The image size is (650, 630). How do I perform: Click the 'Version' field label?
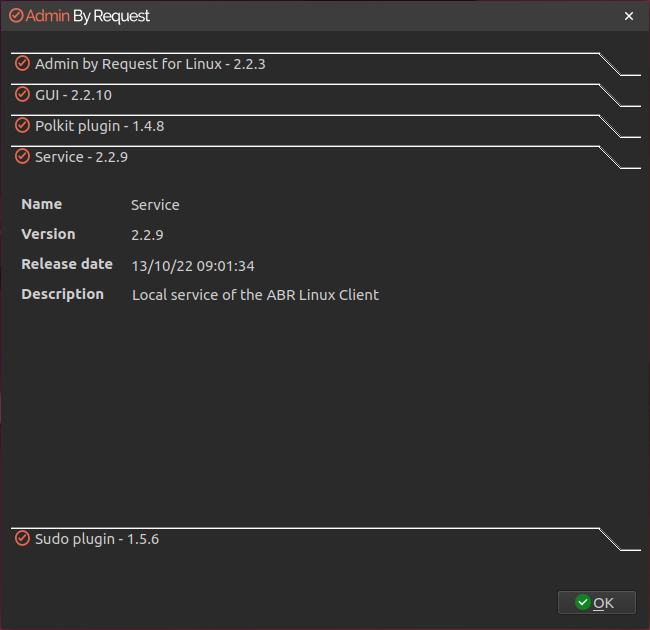coord(48,234)
